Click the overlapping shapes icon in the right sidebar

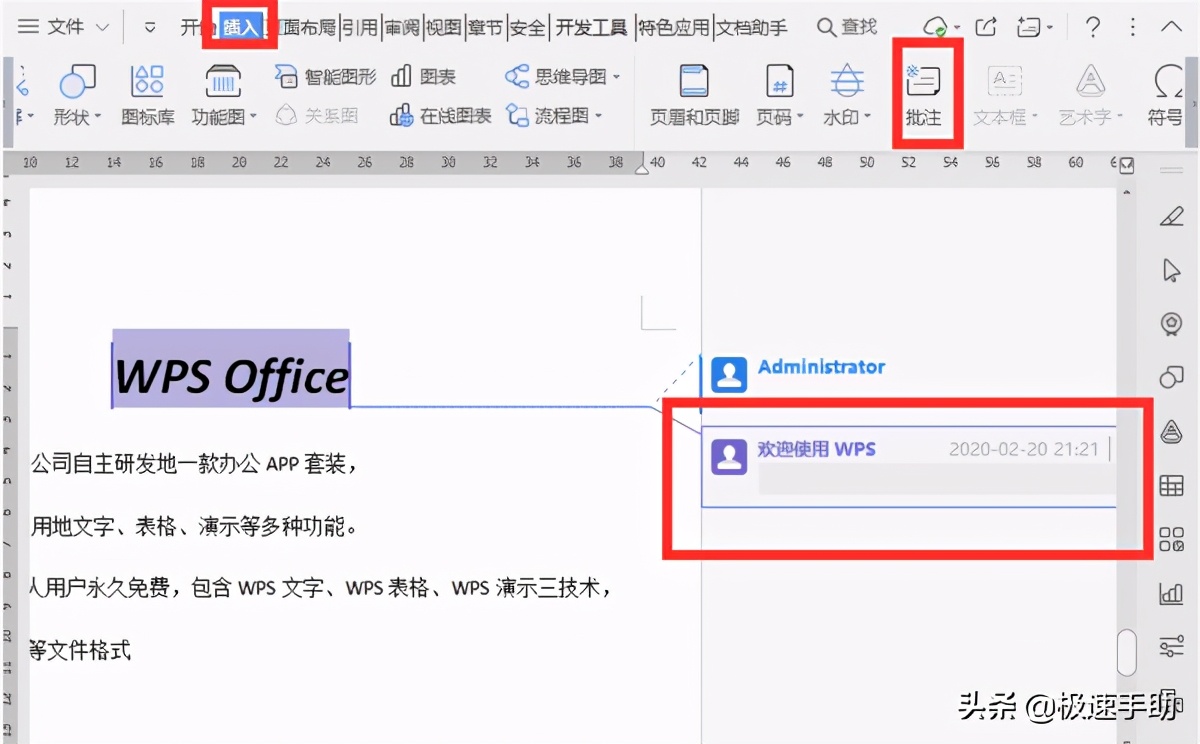(1171, 377)
